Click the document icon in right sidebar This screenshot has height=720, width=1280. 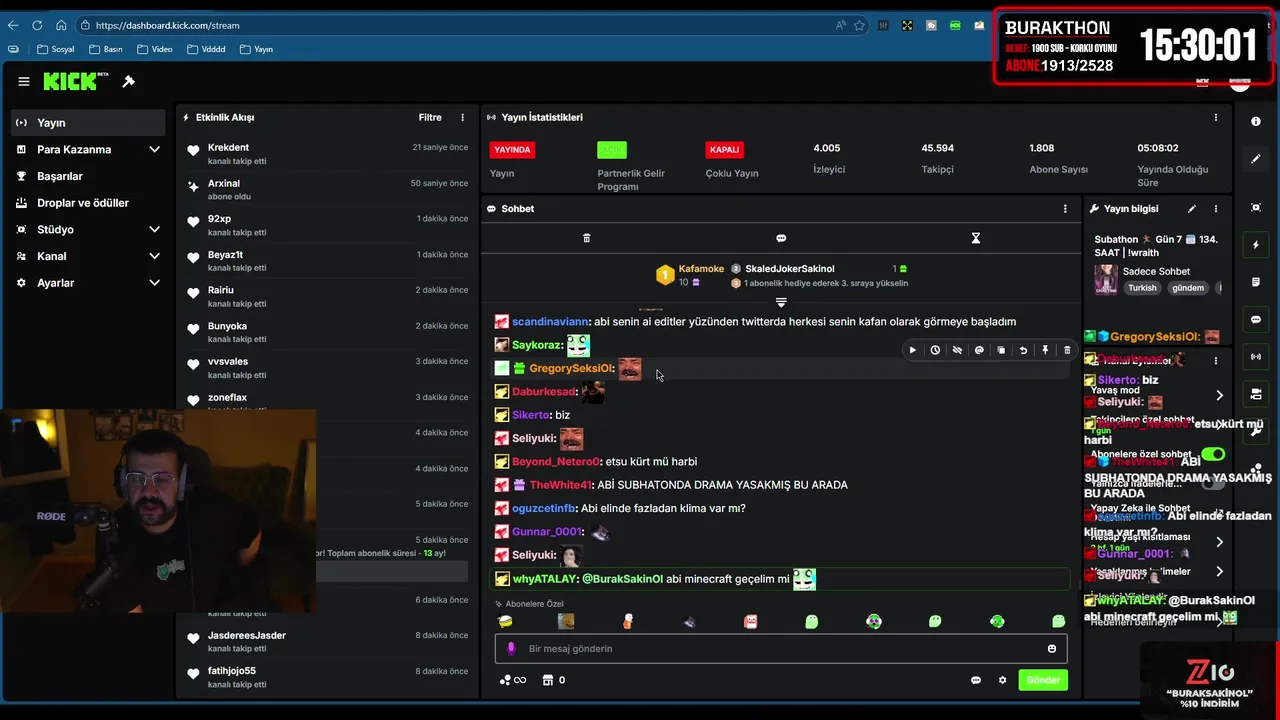(1256, 283)
